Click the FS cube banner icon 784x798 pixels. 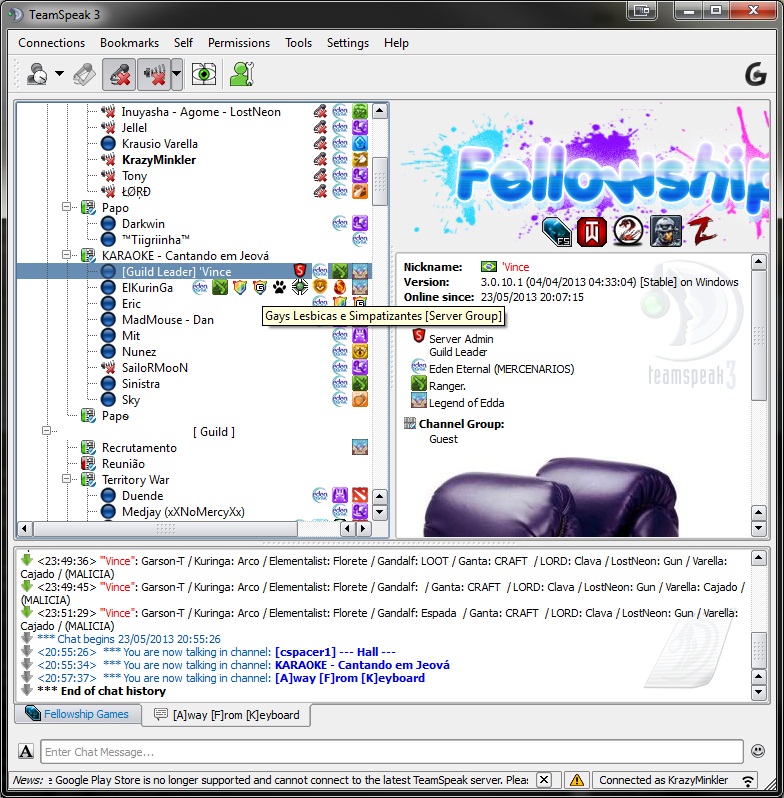[x=556, y=232]
